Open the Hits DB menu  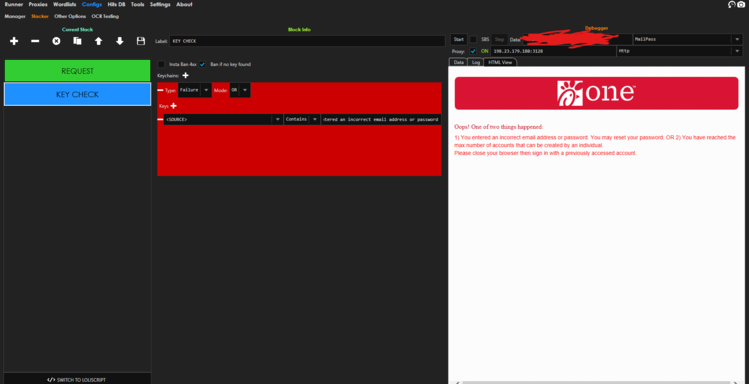(x=117, y=4)
